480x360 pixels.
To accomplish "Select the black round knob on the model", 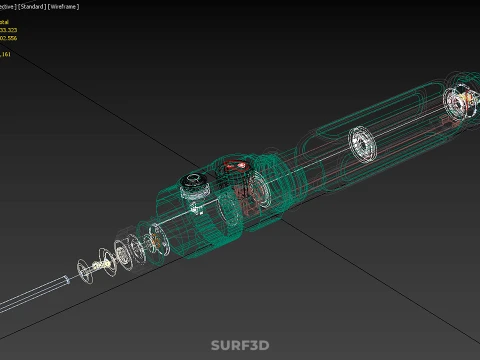I will 194,182.
